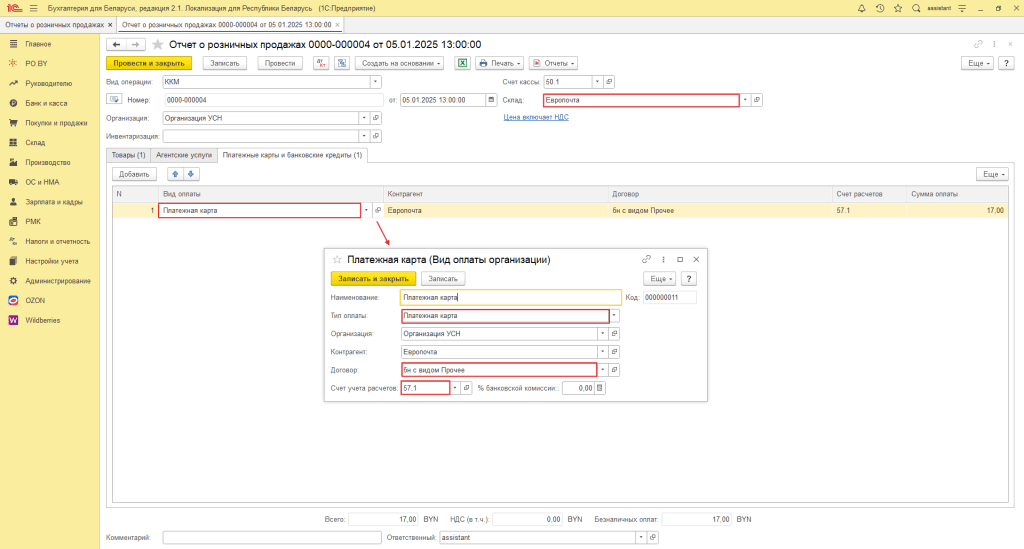Move table row up
Screen dimensions: 1024x549
(x=175, y=174)
